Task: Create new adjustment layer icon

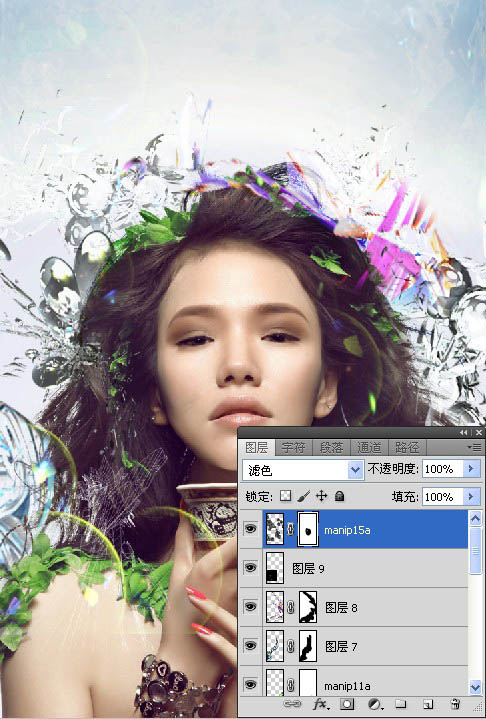Action: [376, 704]
